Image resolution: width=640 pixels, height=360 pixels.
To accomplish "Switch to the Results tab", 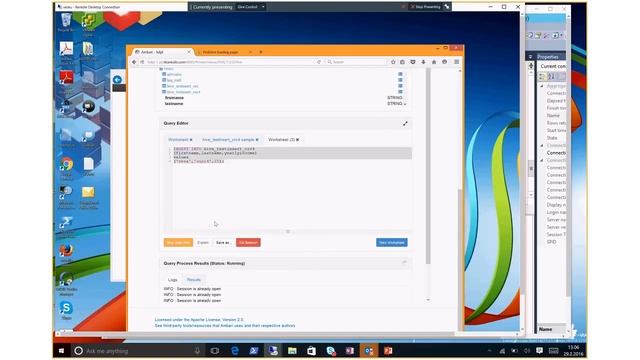I will pos(194,280).
